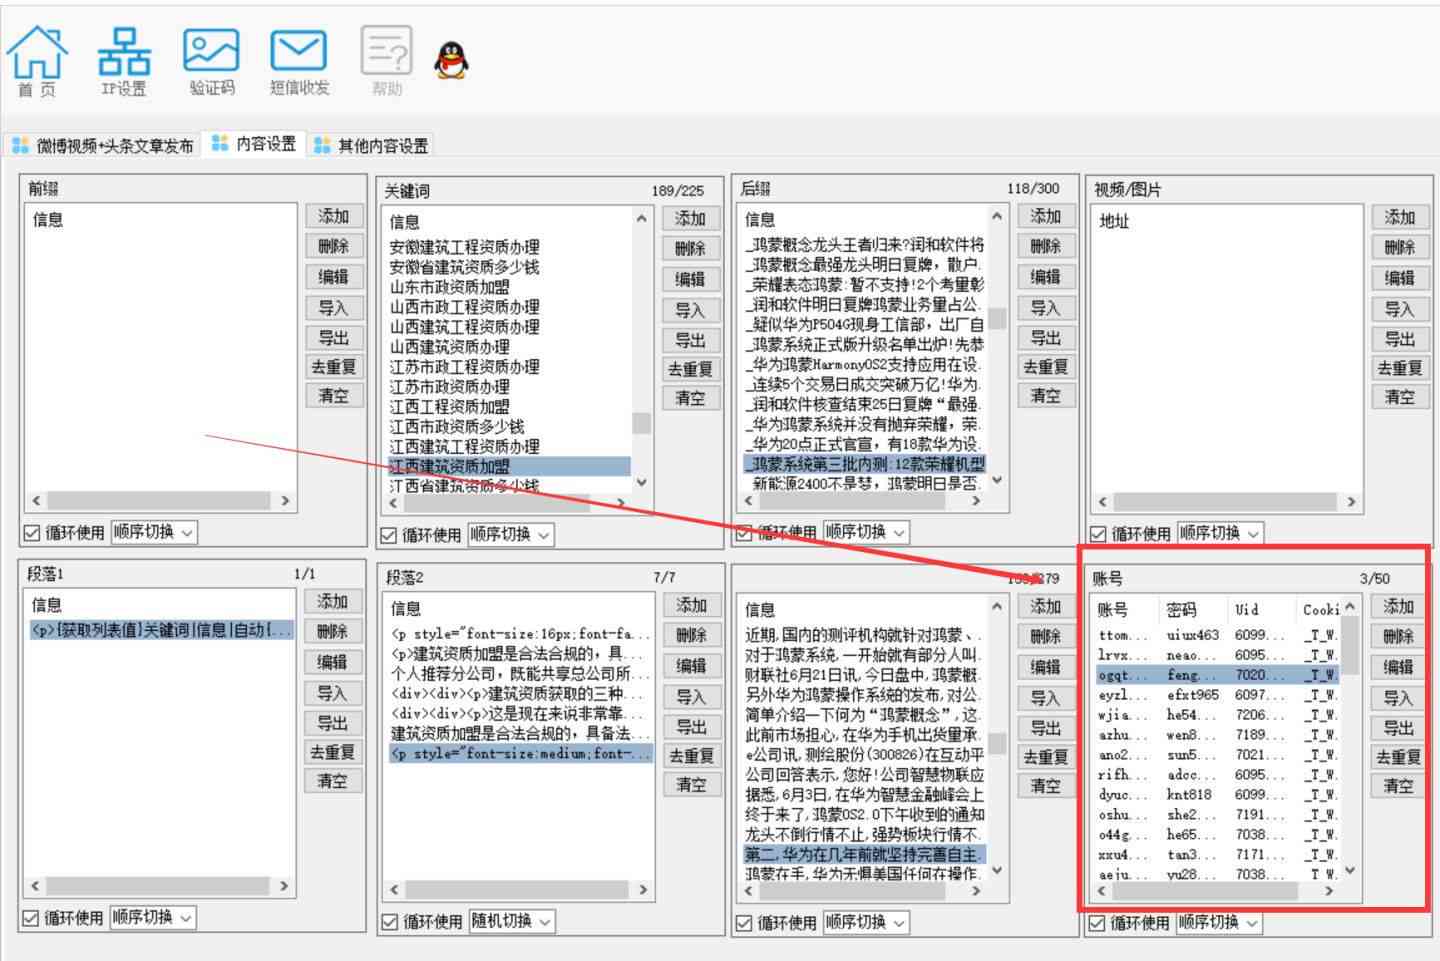Image resolution: width=1440 pixels, height=961 pixels.
Task: Select account row ttom with password uiux463
Action: (1216, 635)
